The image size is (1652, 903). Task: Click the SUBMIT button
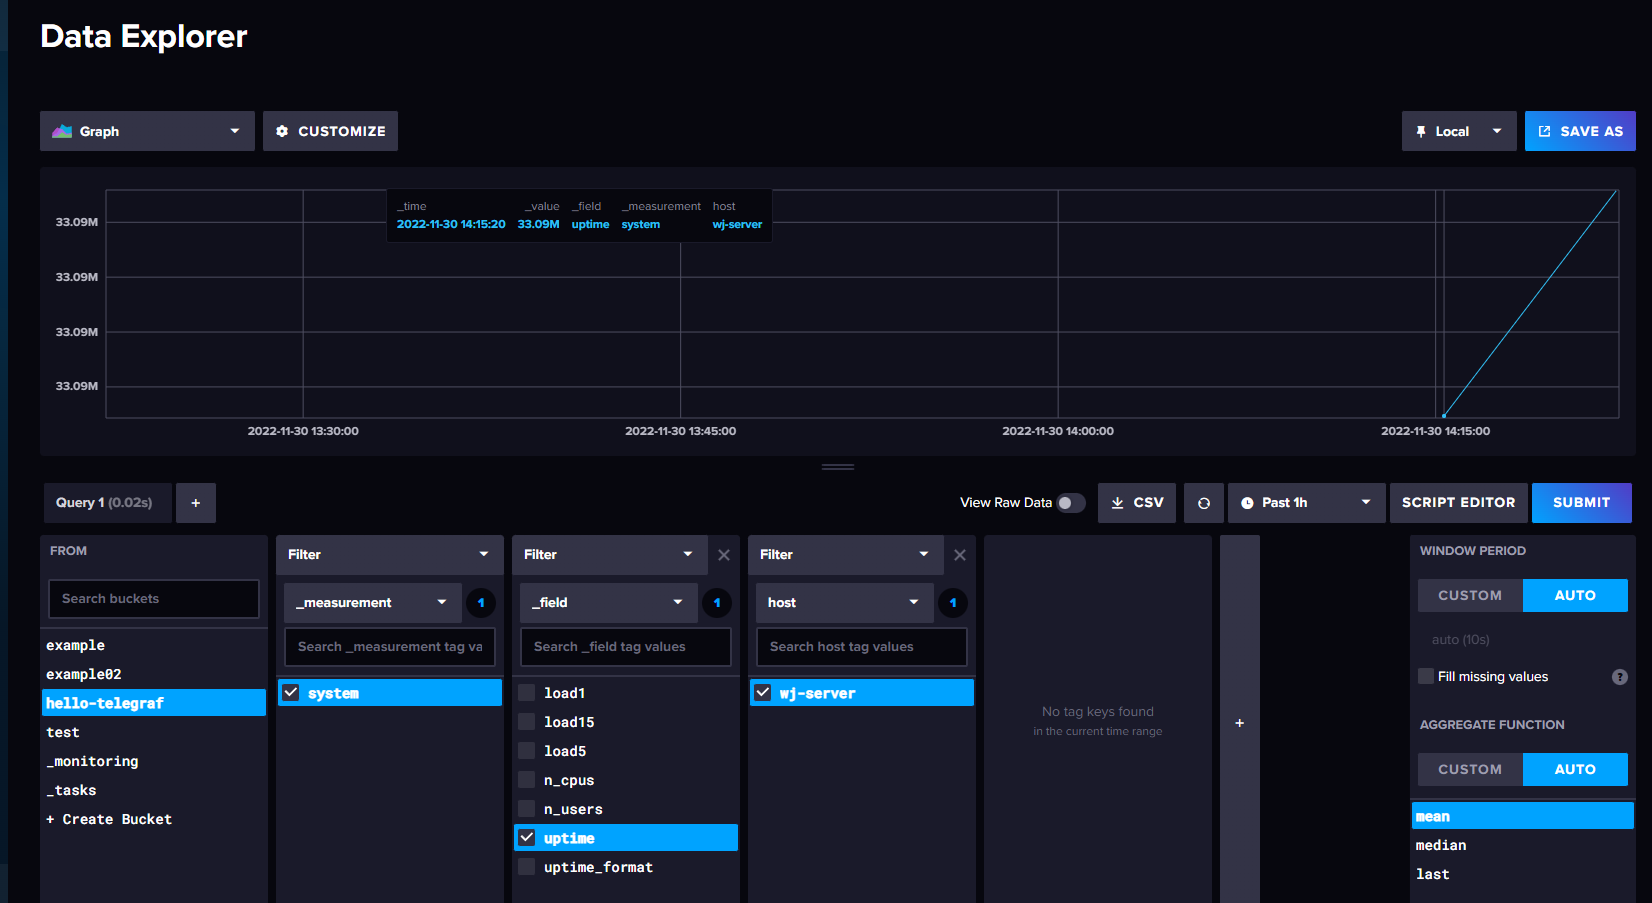(1581, 503)
